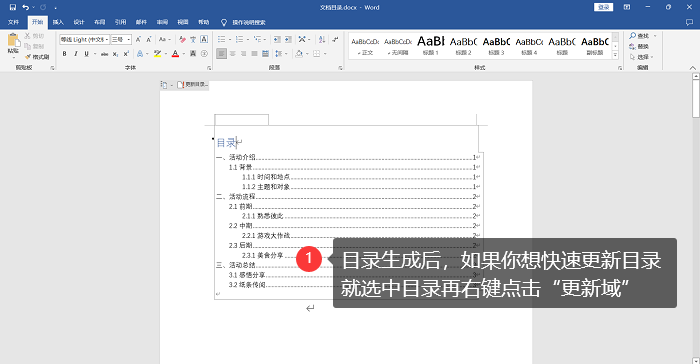
Task: Switch to the Layout (布局) tab
Action: [x=100, y=22]
